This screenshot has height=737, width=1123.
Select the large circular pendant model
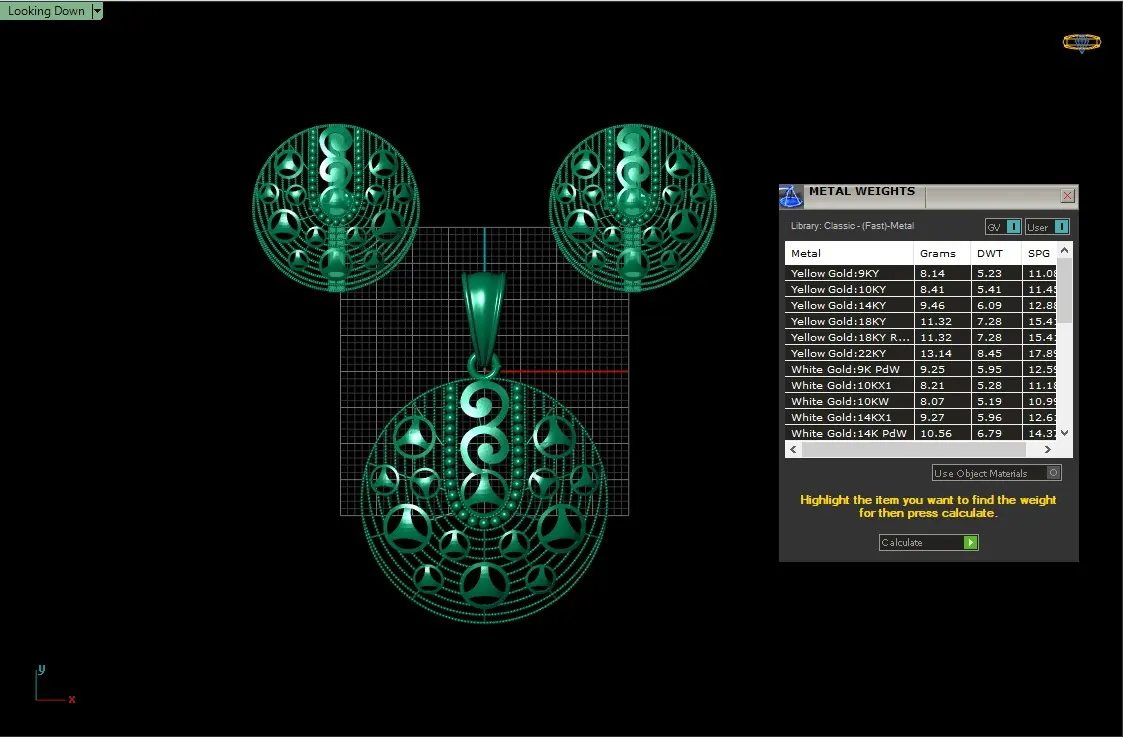coord(485,500)
